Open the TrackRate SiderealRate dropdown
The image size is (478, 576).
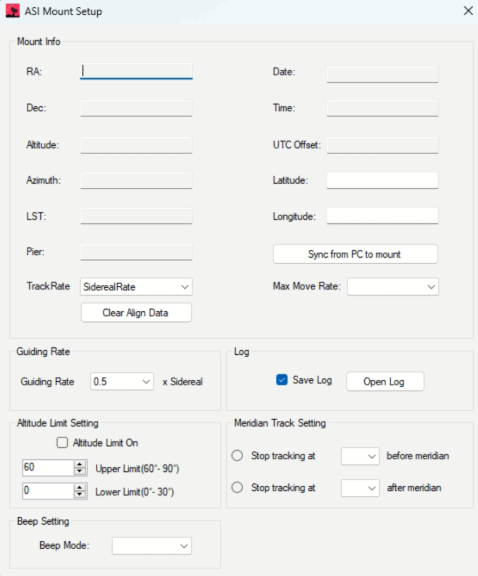tap(136, 287)
